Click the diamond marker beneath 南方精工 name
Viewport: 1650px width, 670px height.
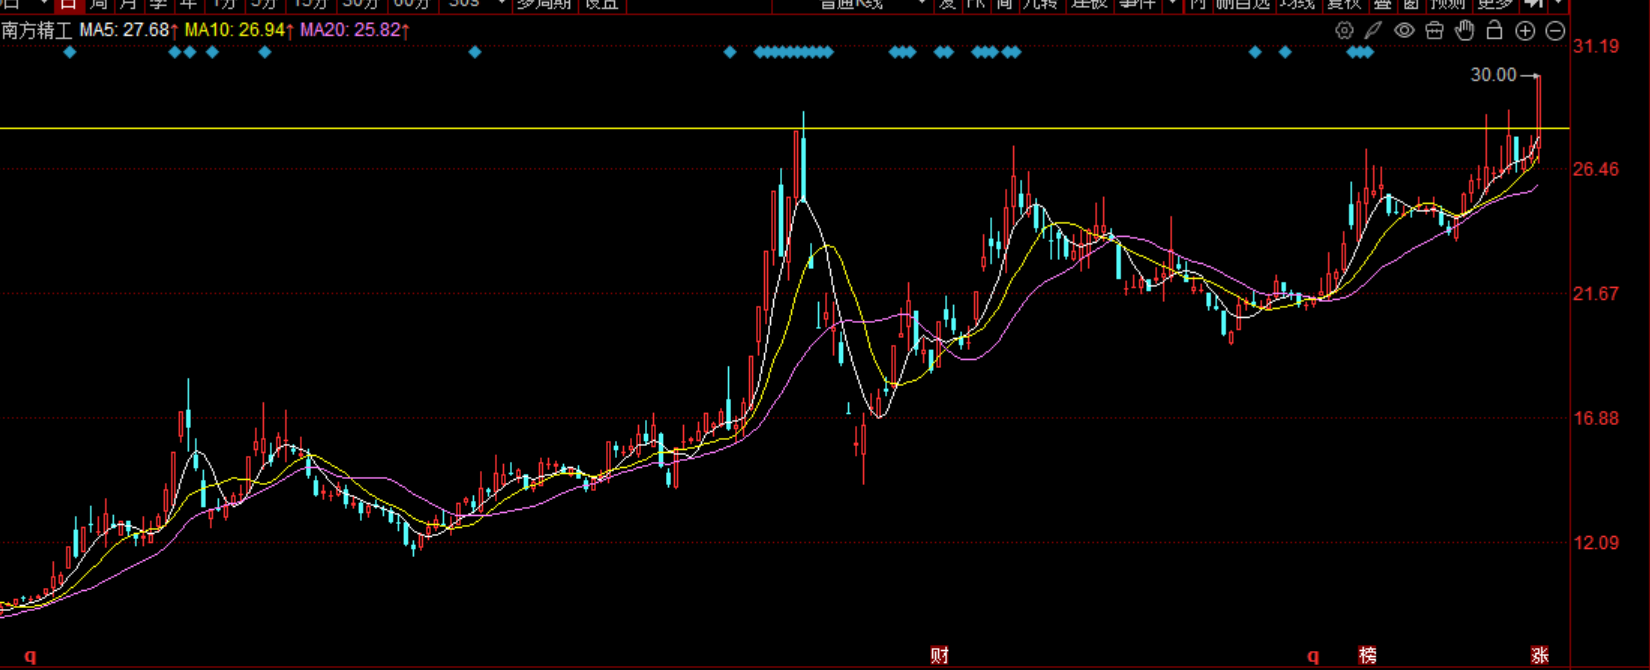pos(69,52)
